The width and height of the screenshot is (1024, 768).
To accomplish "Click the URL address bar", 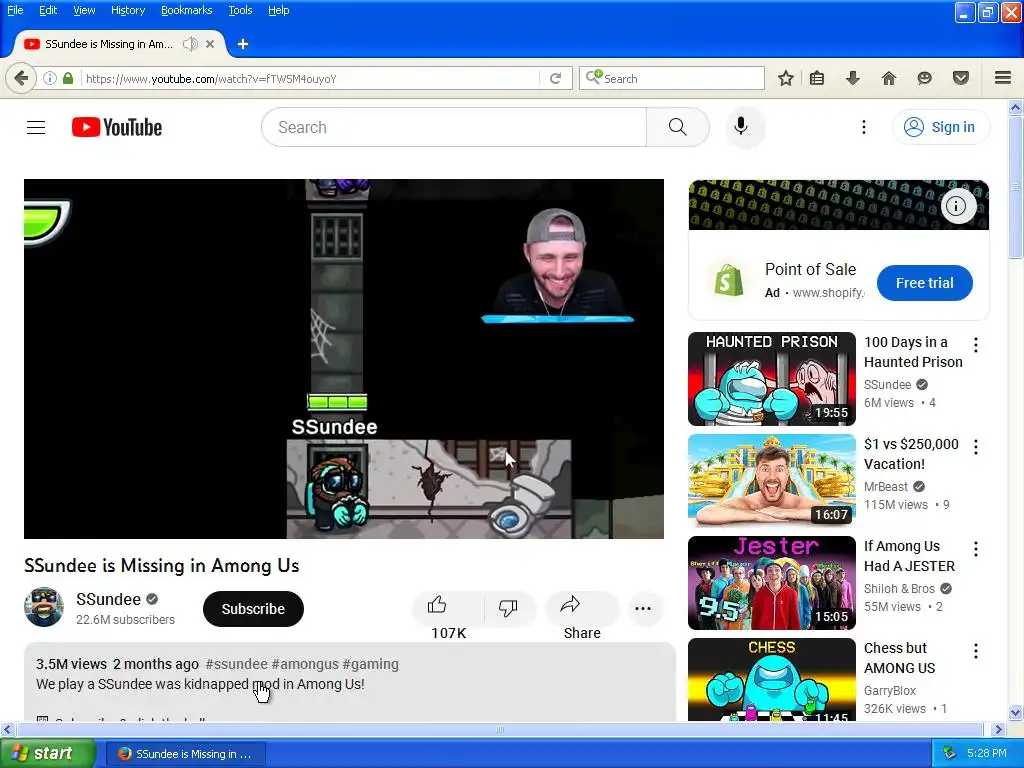I will [x=310, y=78].
